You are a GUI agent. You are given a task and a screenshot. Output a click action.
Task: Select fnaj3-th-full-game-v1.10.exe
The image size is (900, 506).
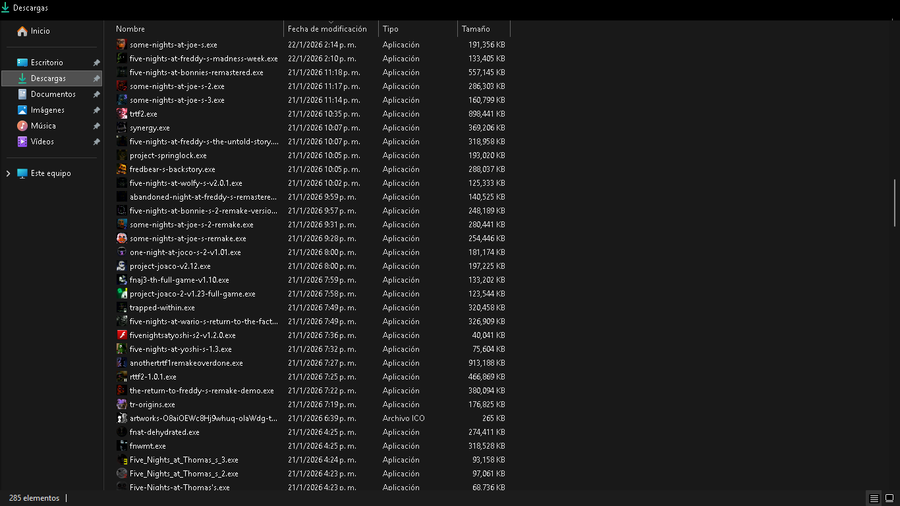pos(180,280)
